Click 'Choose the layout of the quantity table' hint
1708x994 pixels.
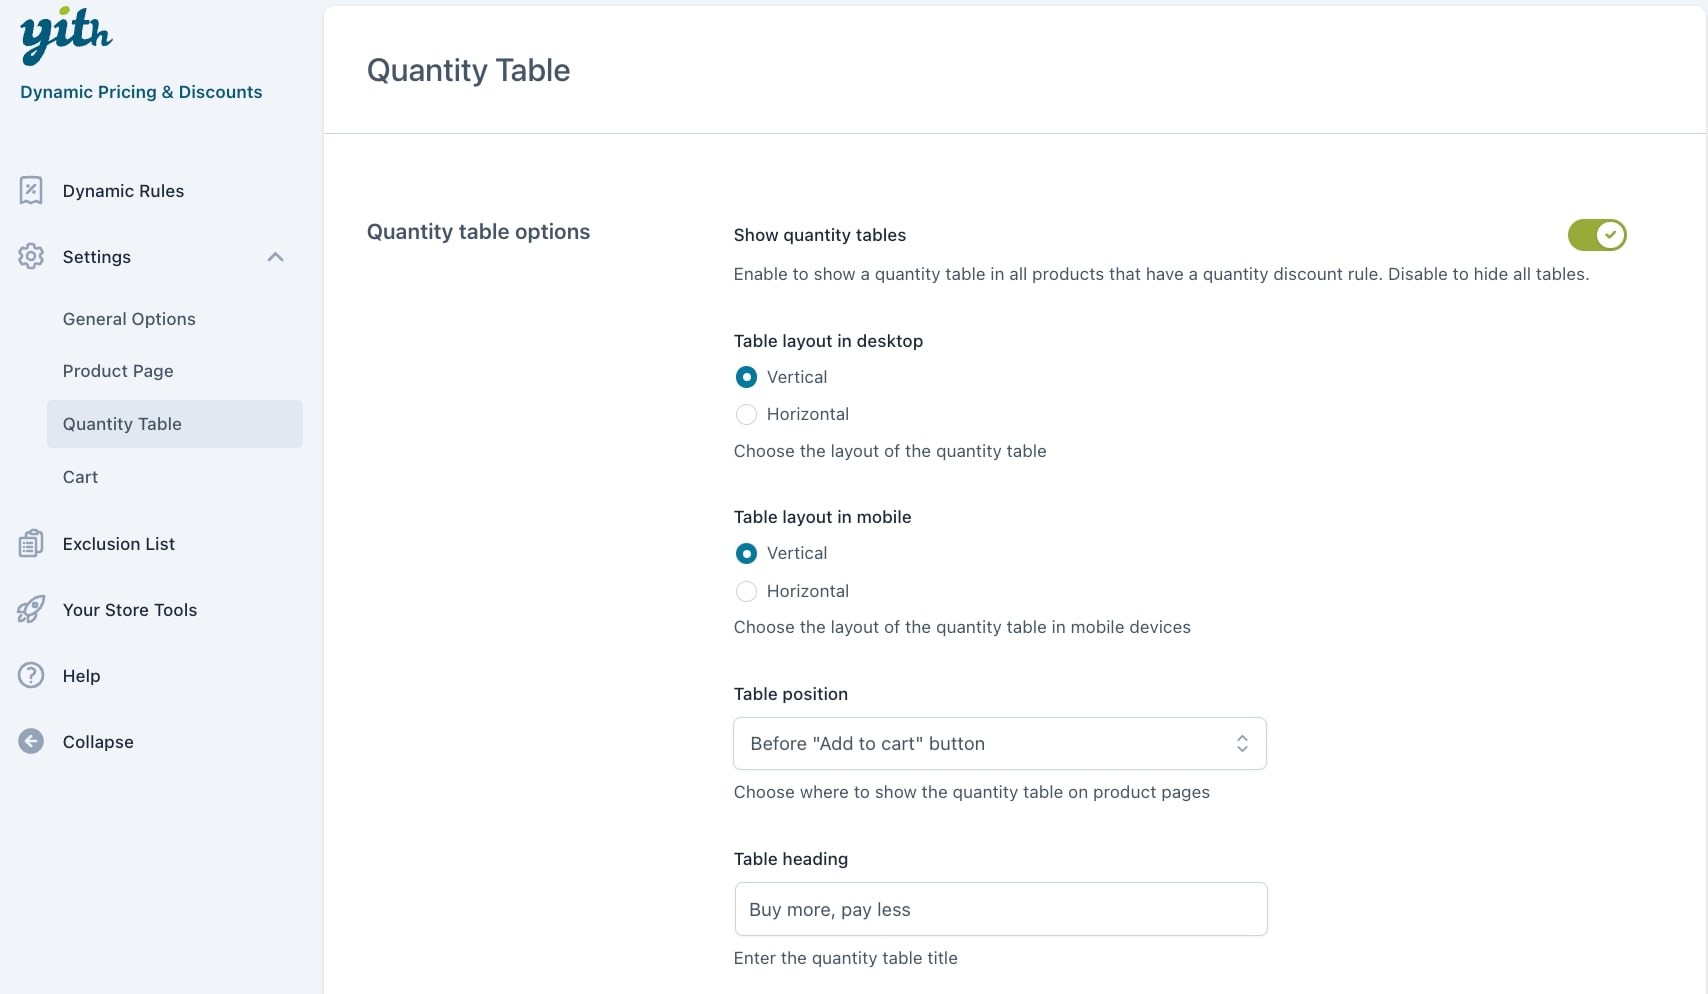890,451
